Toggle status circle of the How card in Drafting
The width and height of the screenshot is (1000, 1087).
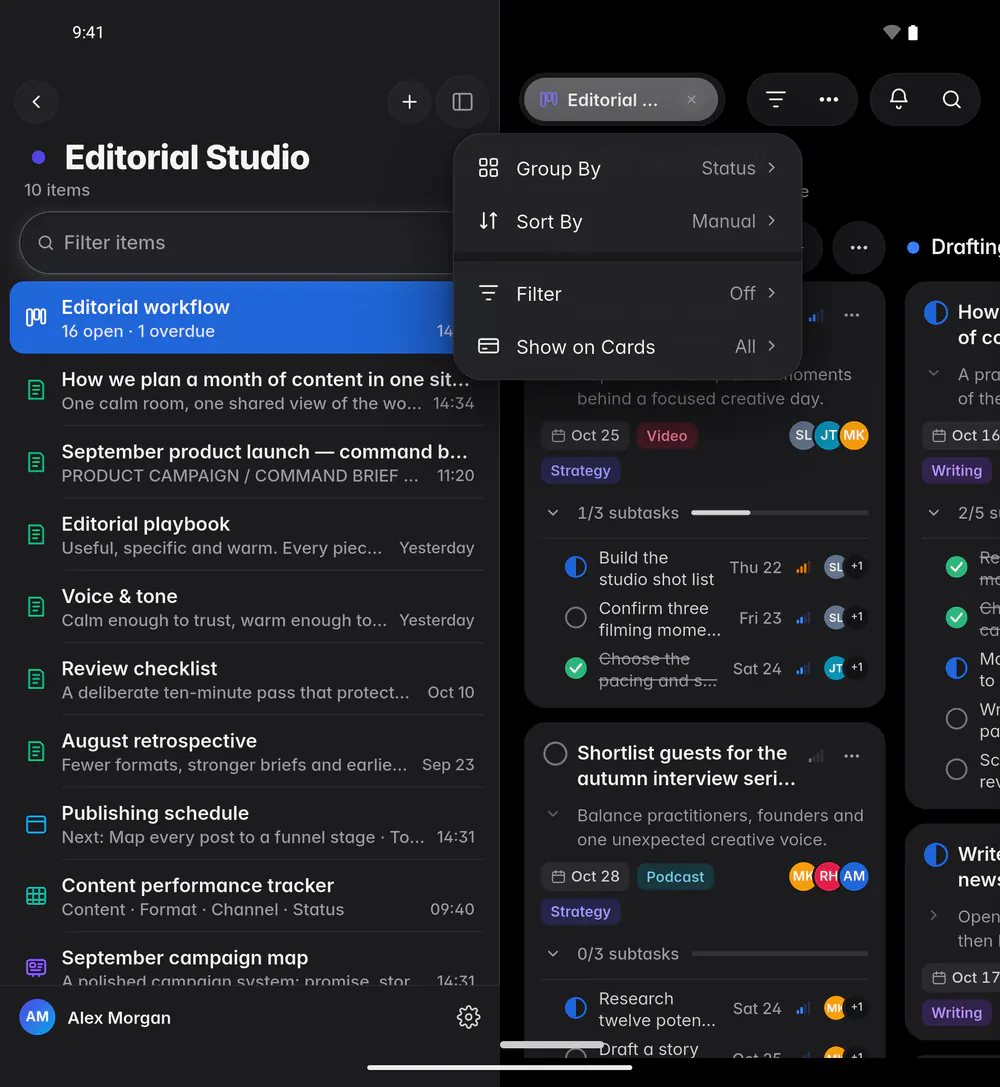(936, 313)
